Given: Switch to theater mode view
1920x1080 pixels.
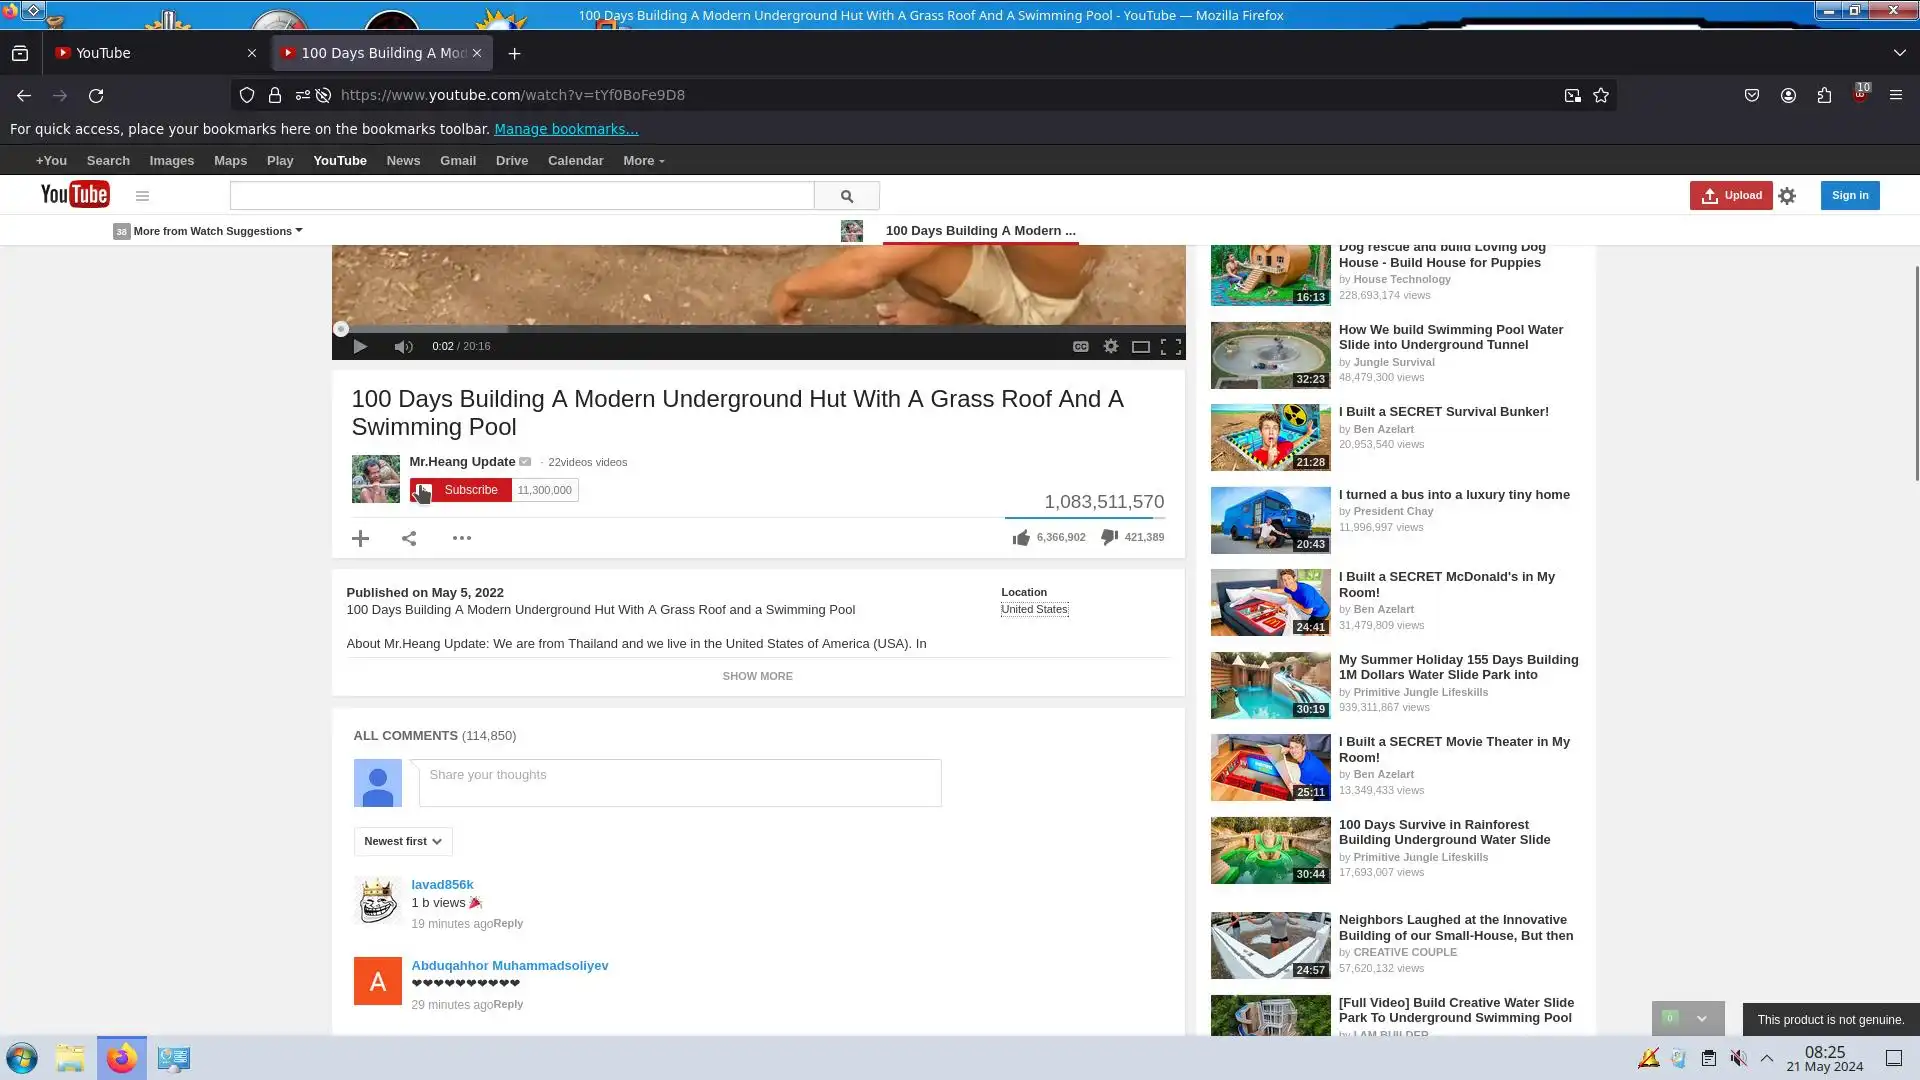Looking at the screenshot, I should [1140, 346].
